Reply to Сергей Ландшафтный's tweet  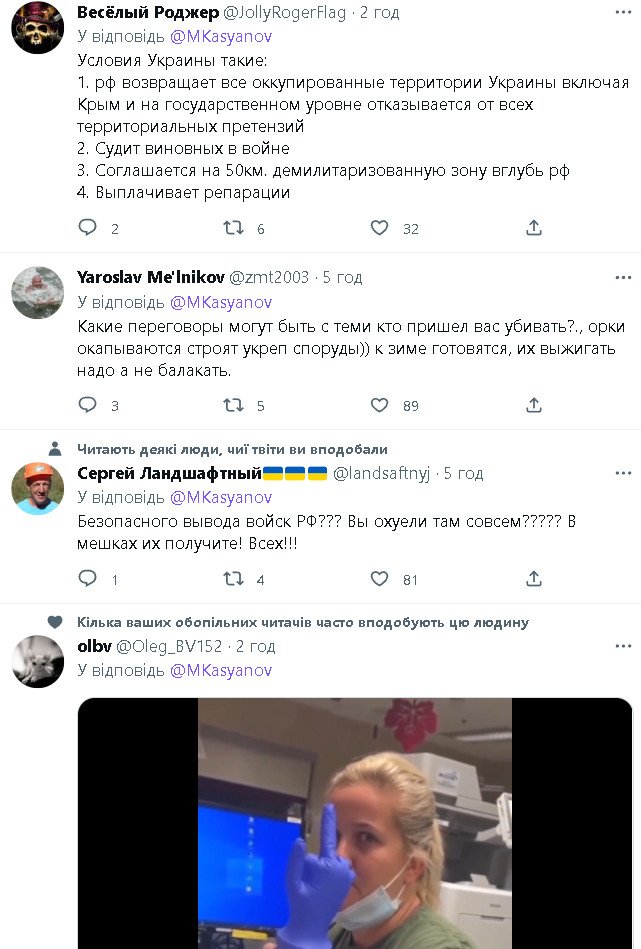pyautogui.click(x=88, y=579)
